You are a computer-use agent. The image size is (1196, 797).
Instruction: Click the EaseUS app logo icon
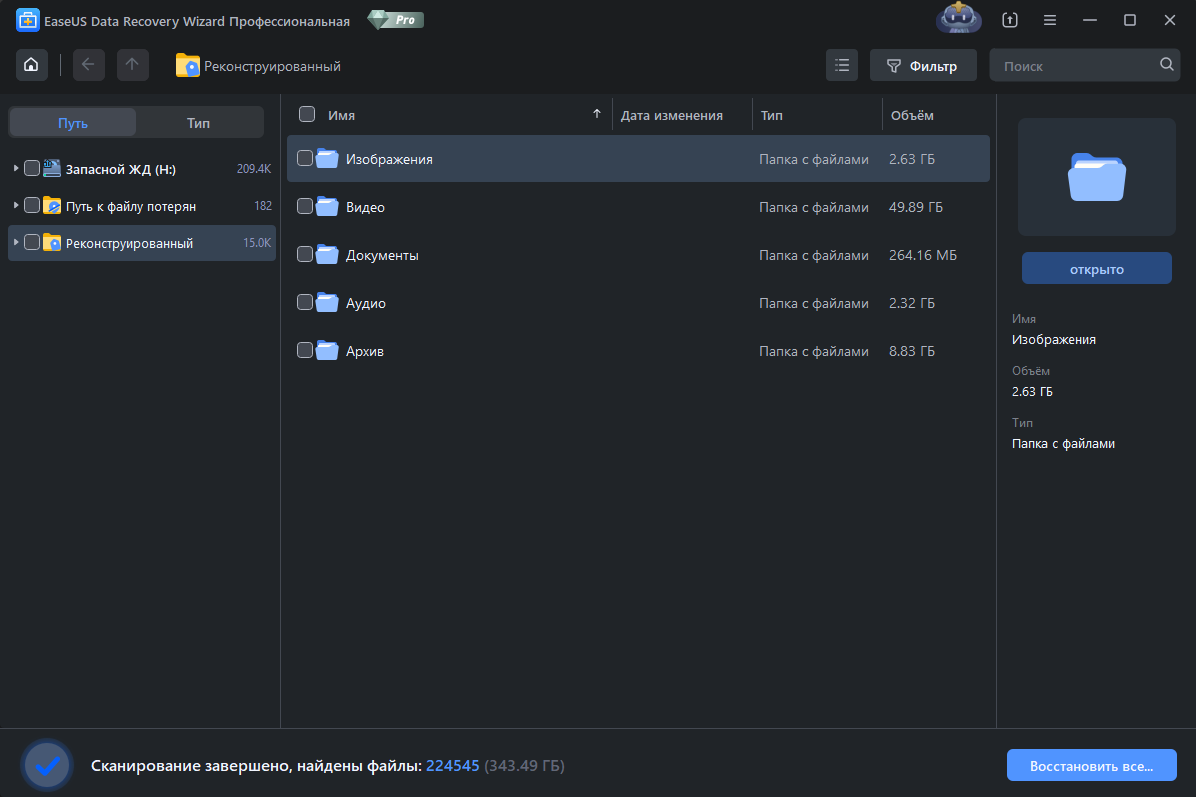coord(27,21)
